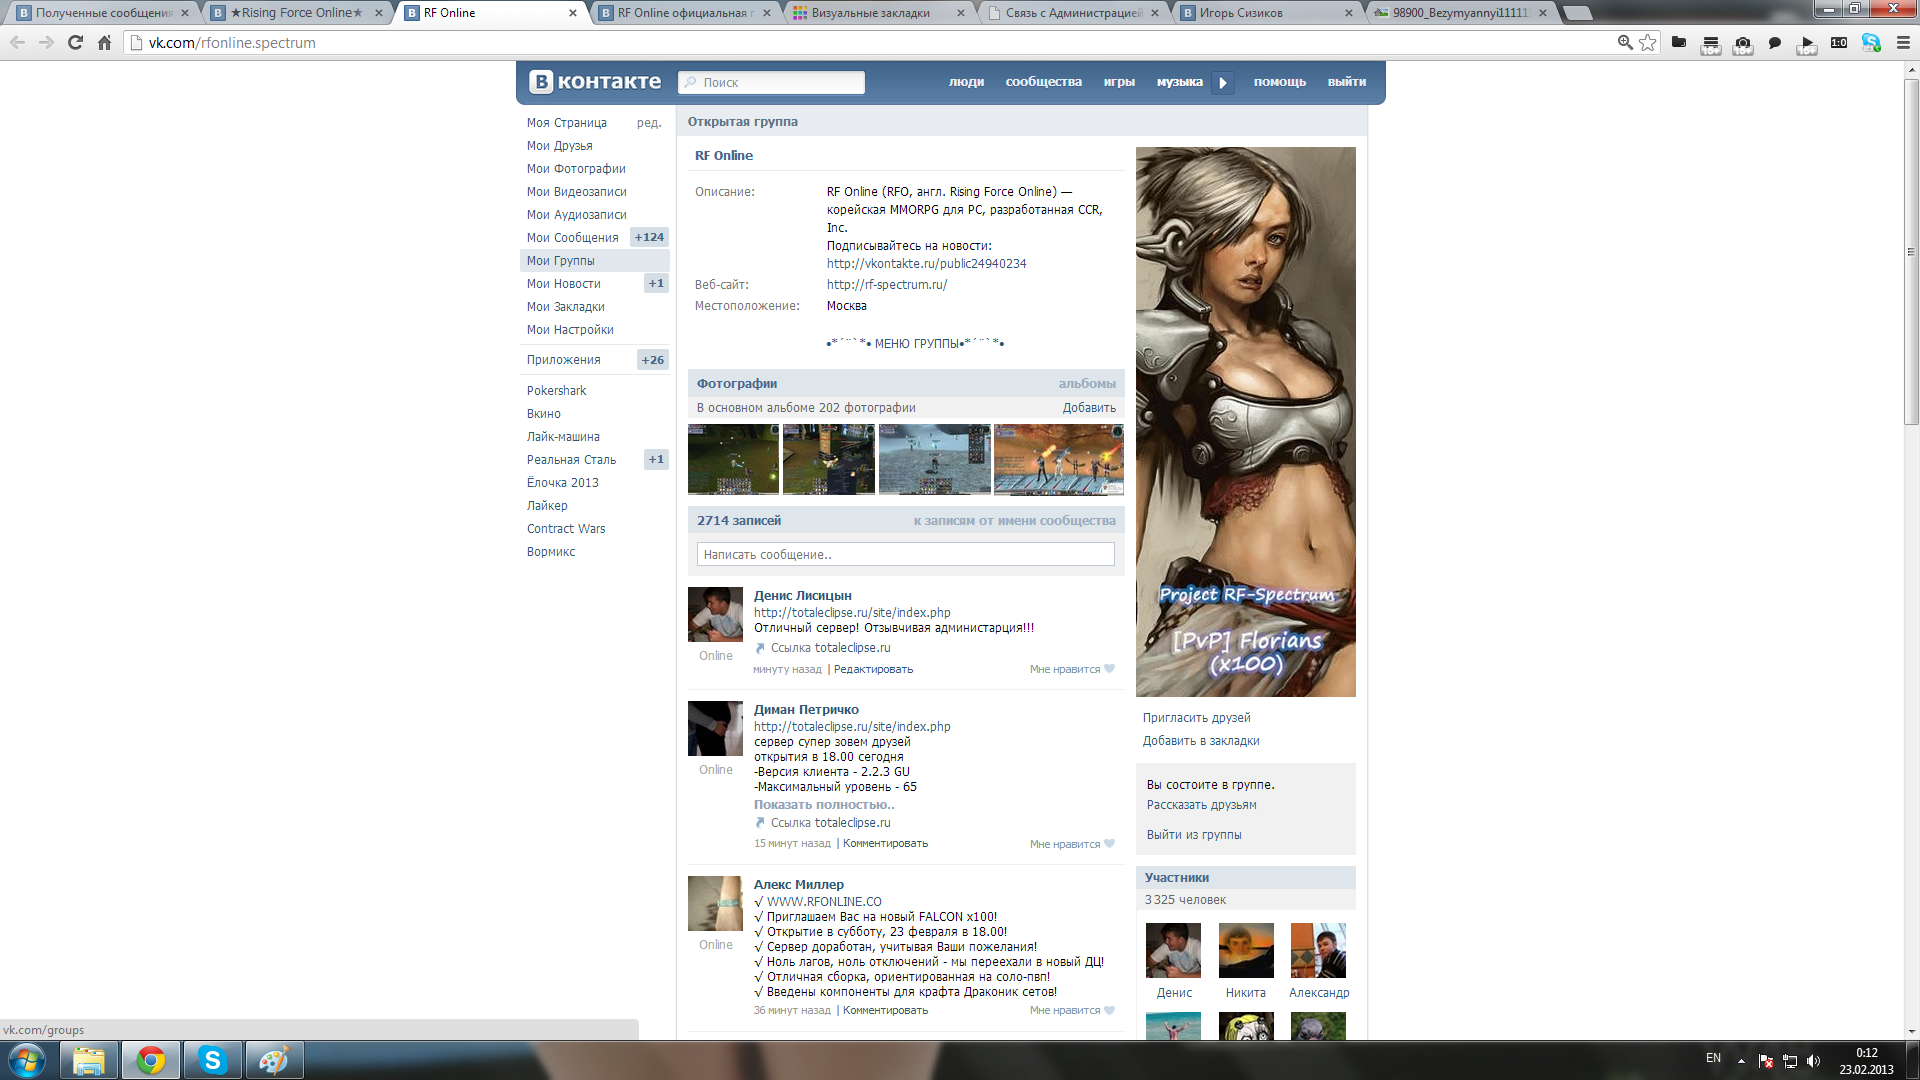Open Skype from the taskbar

point(213,1060)
